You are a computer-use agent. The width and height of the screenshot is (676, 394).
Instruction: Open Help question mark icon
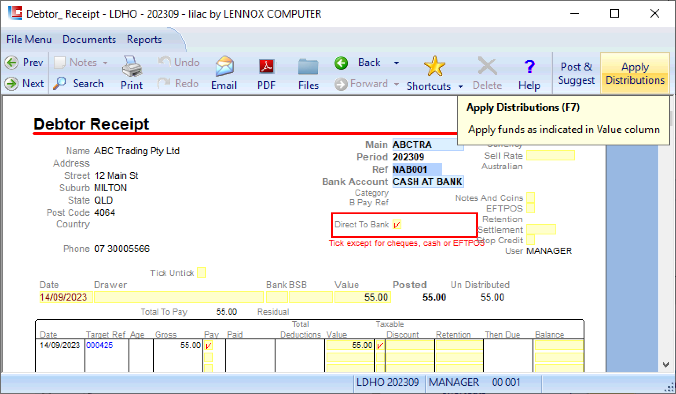[x=529, y=66]
